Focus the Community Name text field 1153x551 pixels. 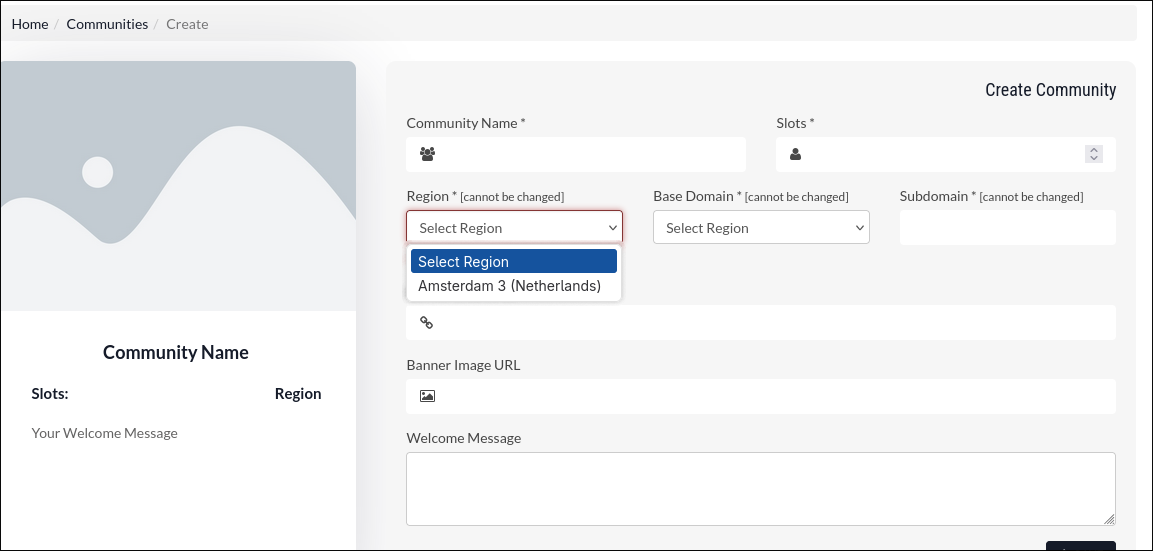click(590, 154)
